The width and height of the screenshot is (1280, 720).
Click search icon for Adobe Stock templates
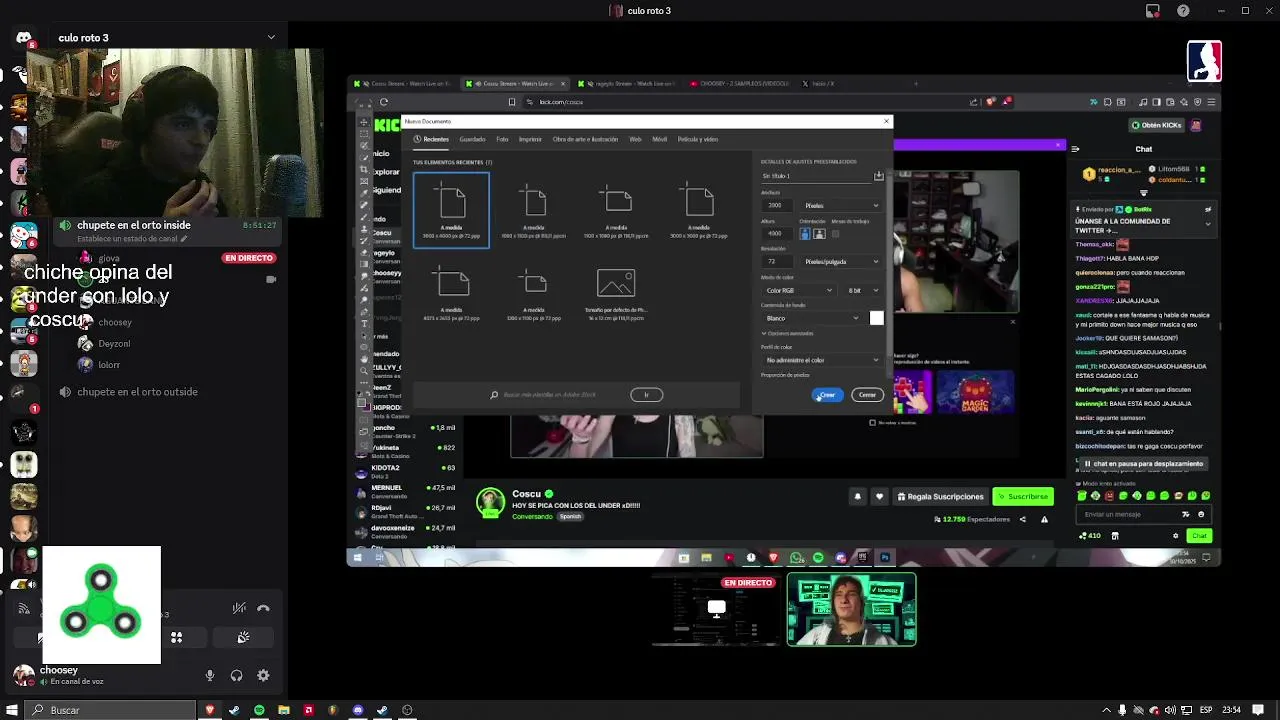(494, 395)
